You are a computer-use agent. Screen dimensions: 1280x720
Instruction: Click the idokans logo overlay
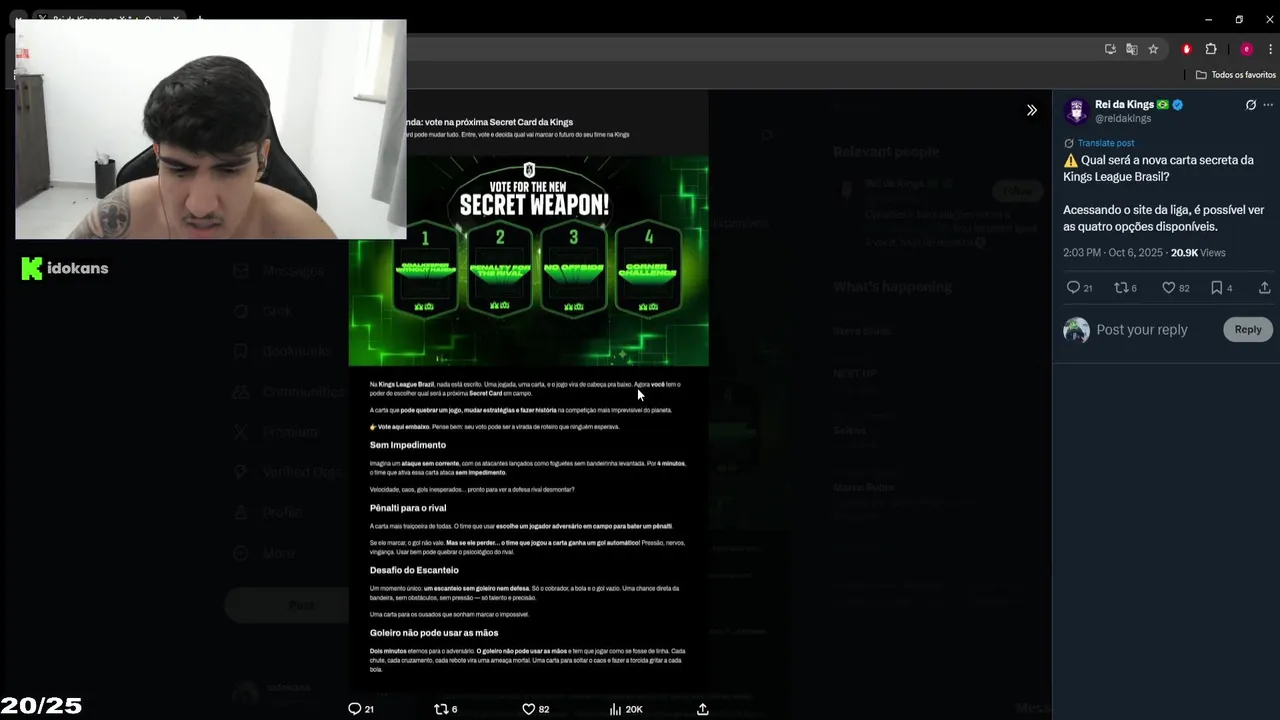pyautogui.click(x=65, y=268)
